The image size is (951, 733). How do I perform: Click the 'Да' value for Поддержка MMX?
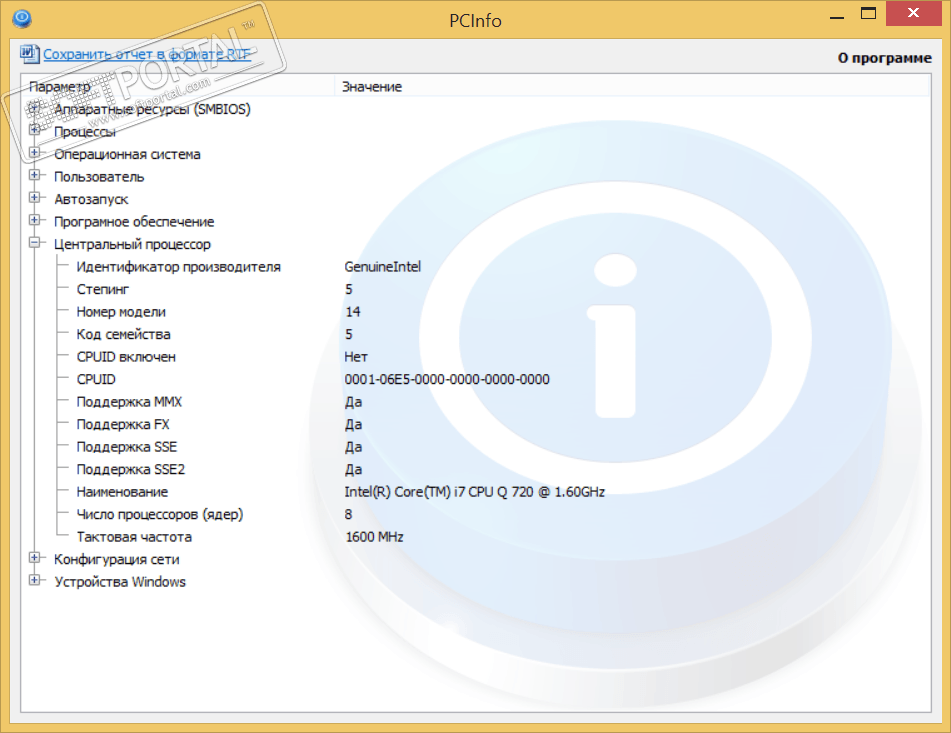click(354, 402)
